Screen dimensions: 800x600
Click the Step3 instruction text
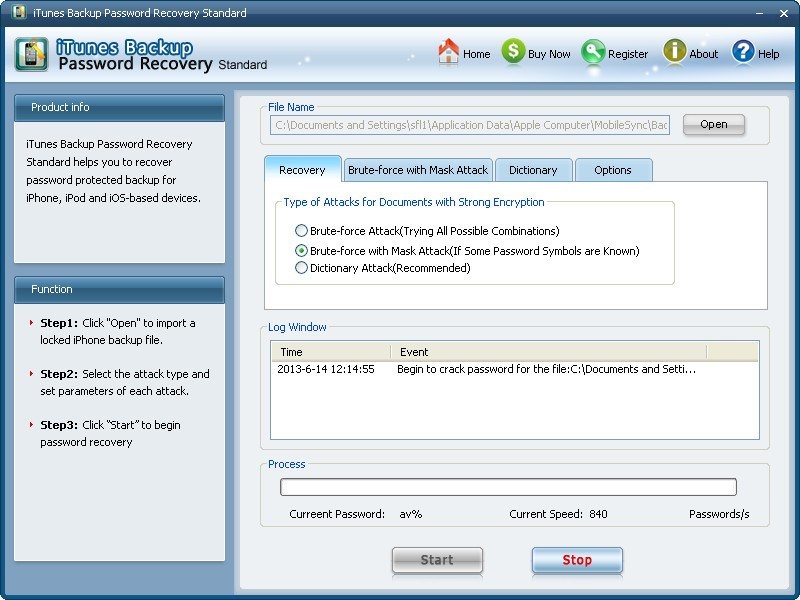[110, 434]
